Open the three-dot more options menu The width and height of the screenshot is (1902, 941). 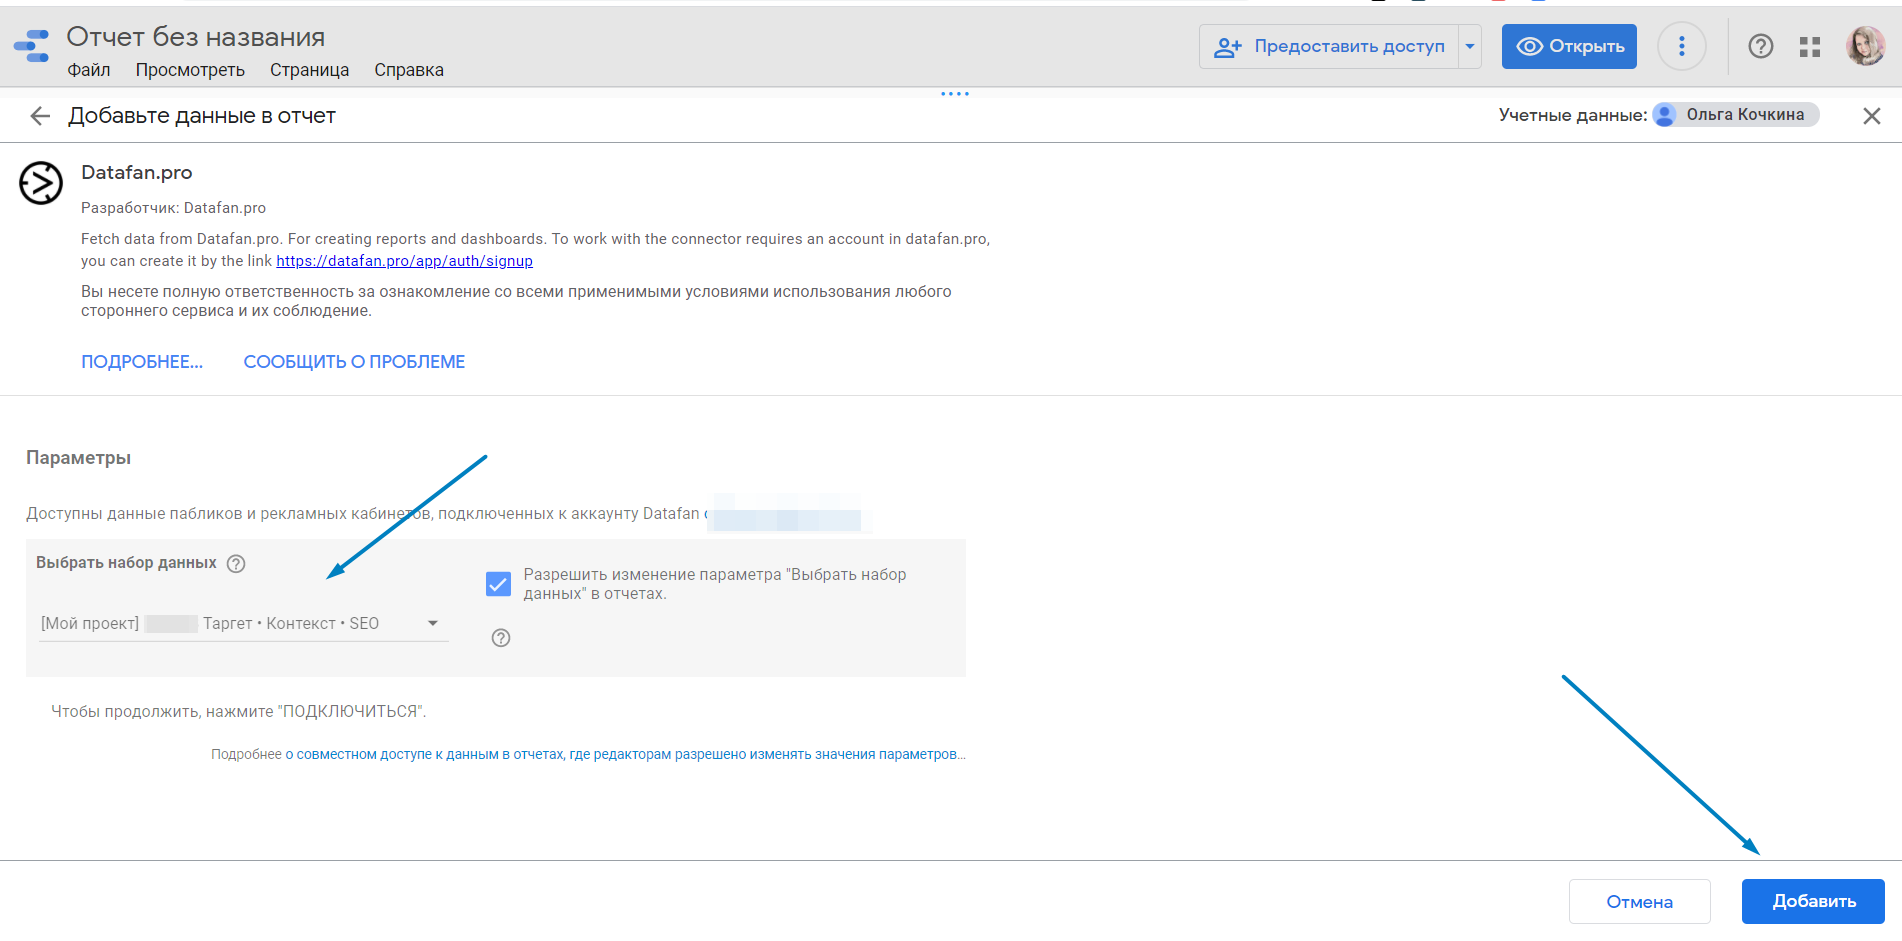pyautogui.click(x=1681, y=47)
